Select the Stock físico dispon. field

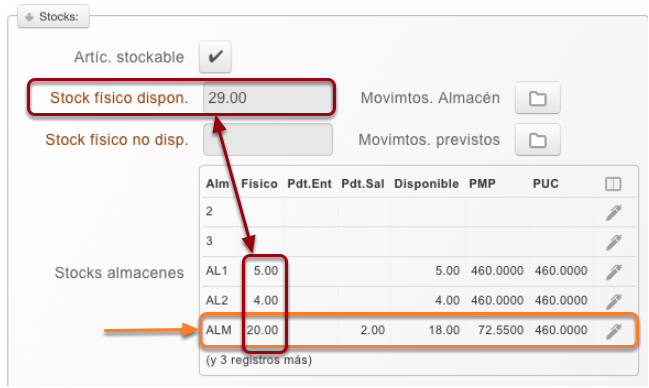click(268, 98)
